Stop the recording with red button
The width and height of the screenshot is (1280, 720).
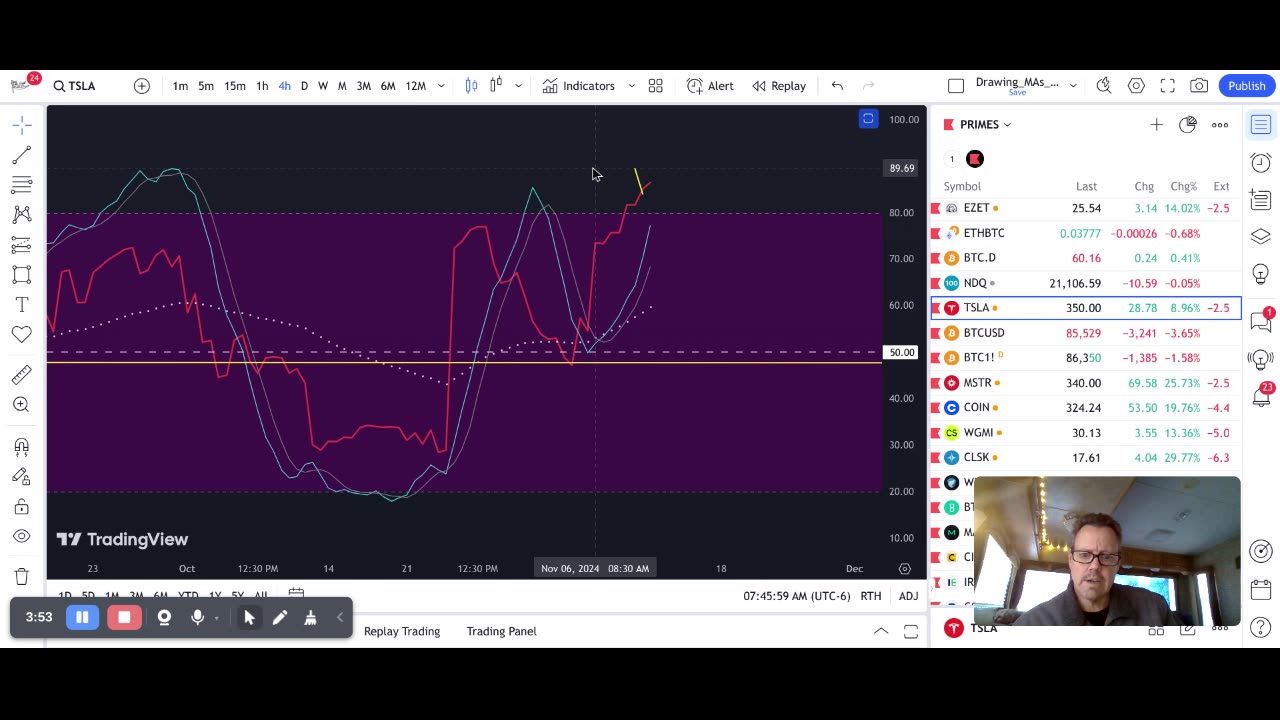click(x=124, y=617)
